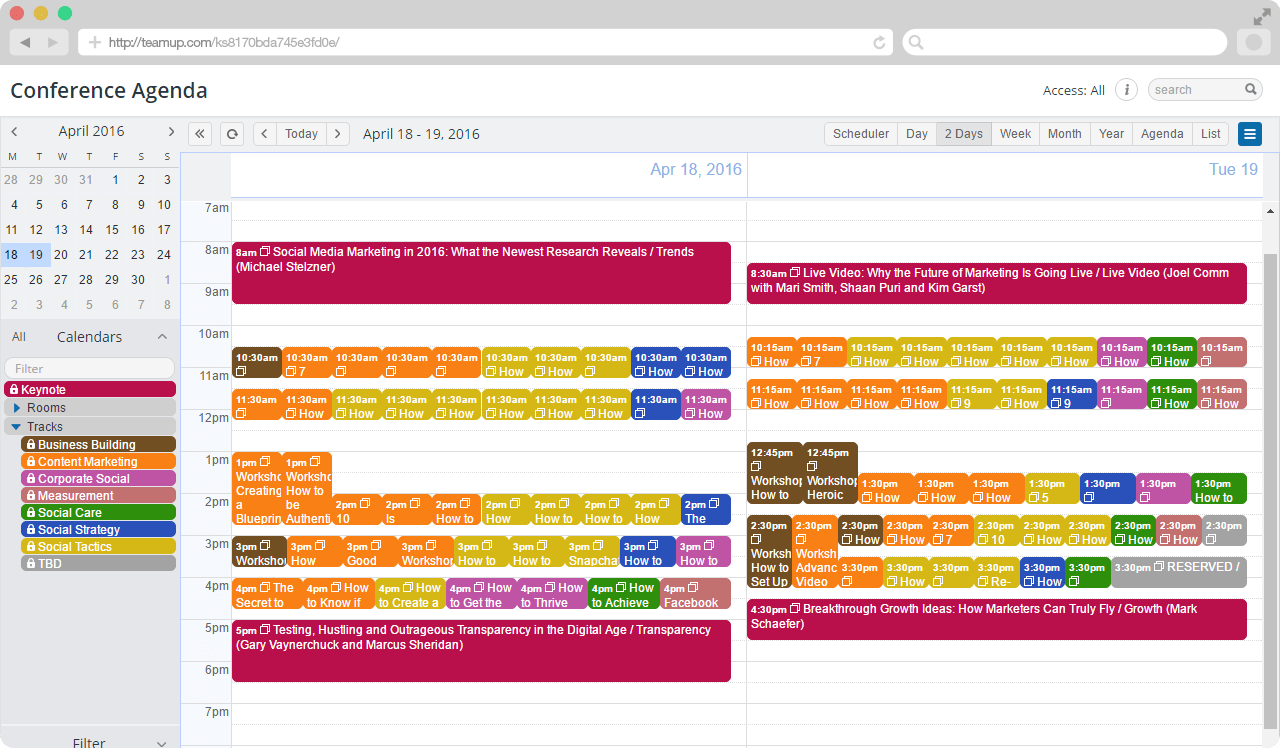Screen dimensions: 1280x748
Task: Collapse the Calendars panel chevron
Action: tap(163, 337)
